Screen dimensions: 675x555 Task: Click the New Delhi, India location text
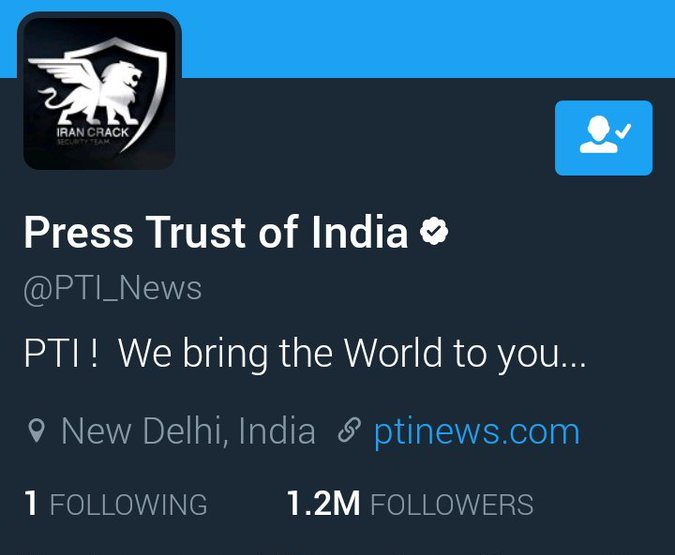click(188, 431)
